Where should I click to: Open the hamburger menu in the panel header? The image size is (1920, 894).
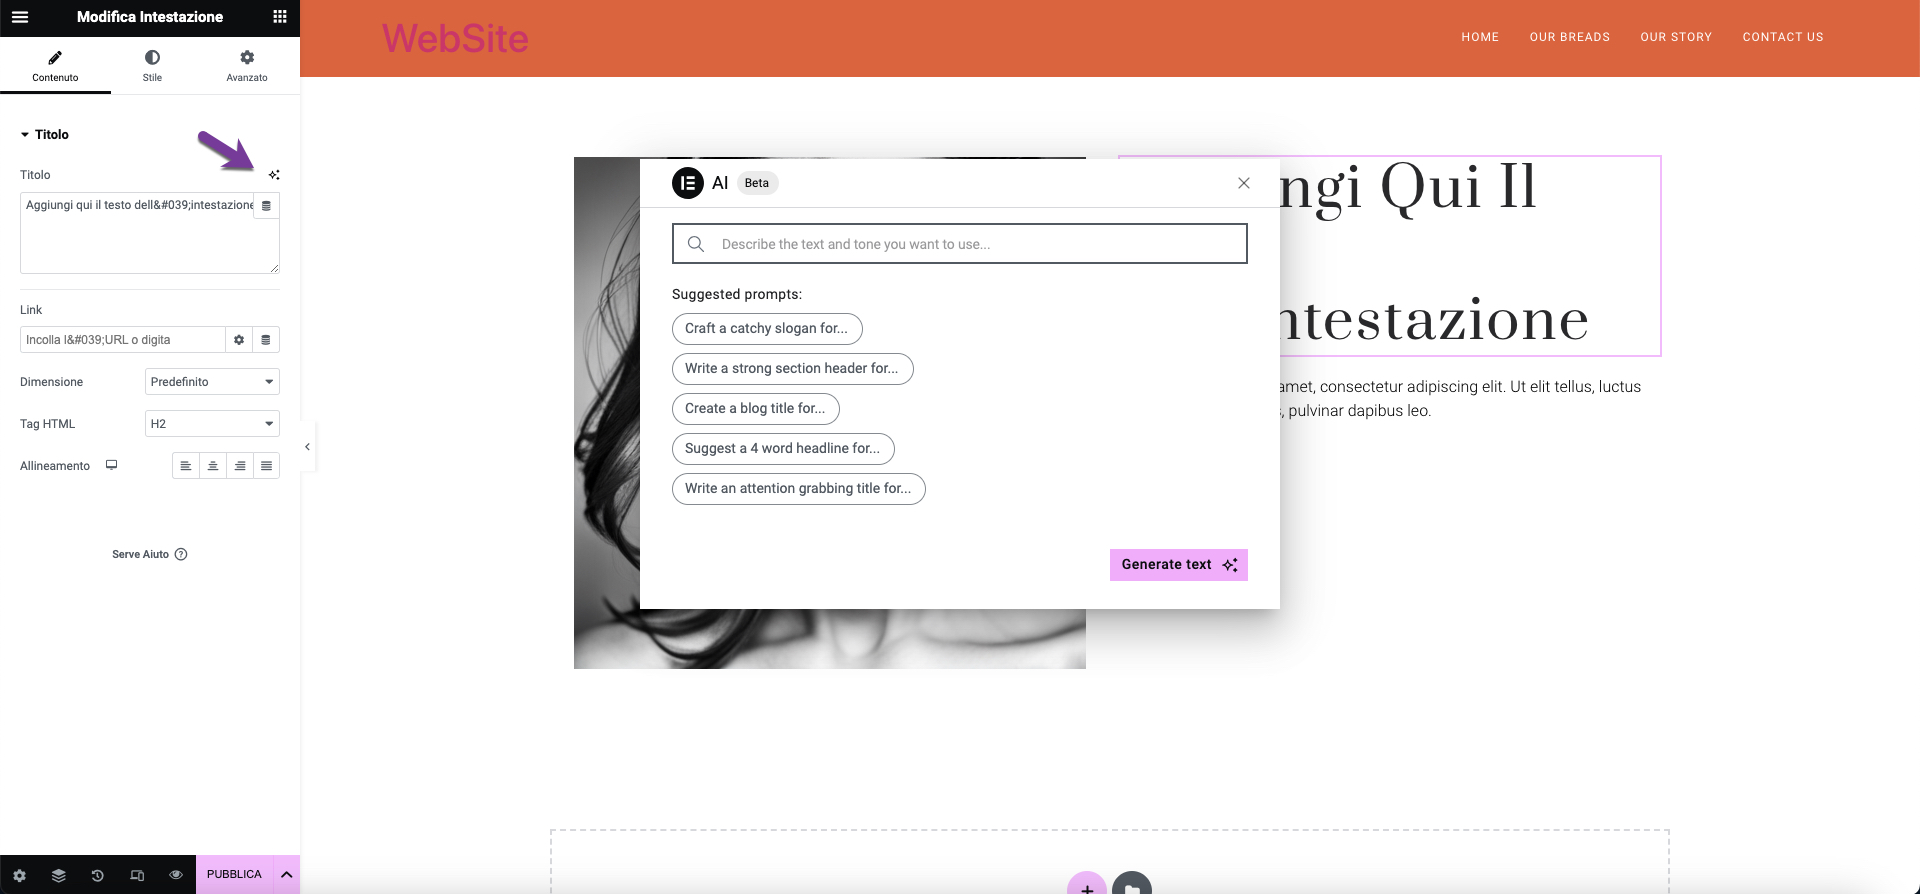click(20, 17)
